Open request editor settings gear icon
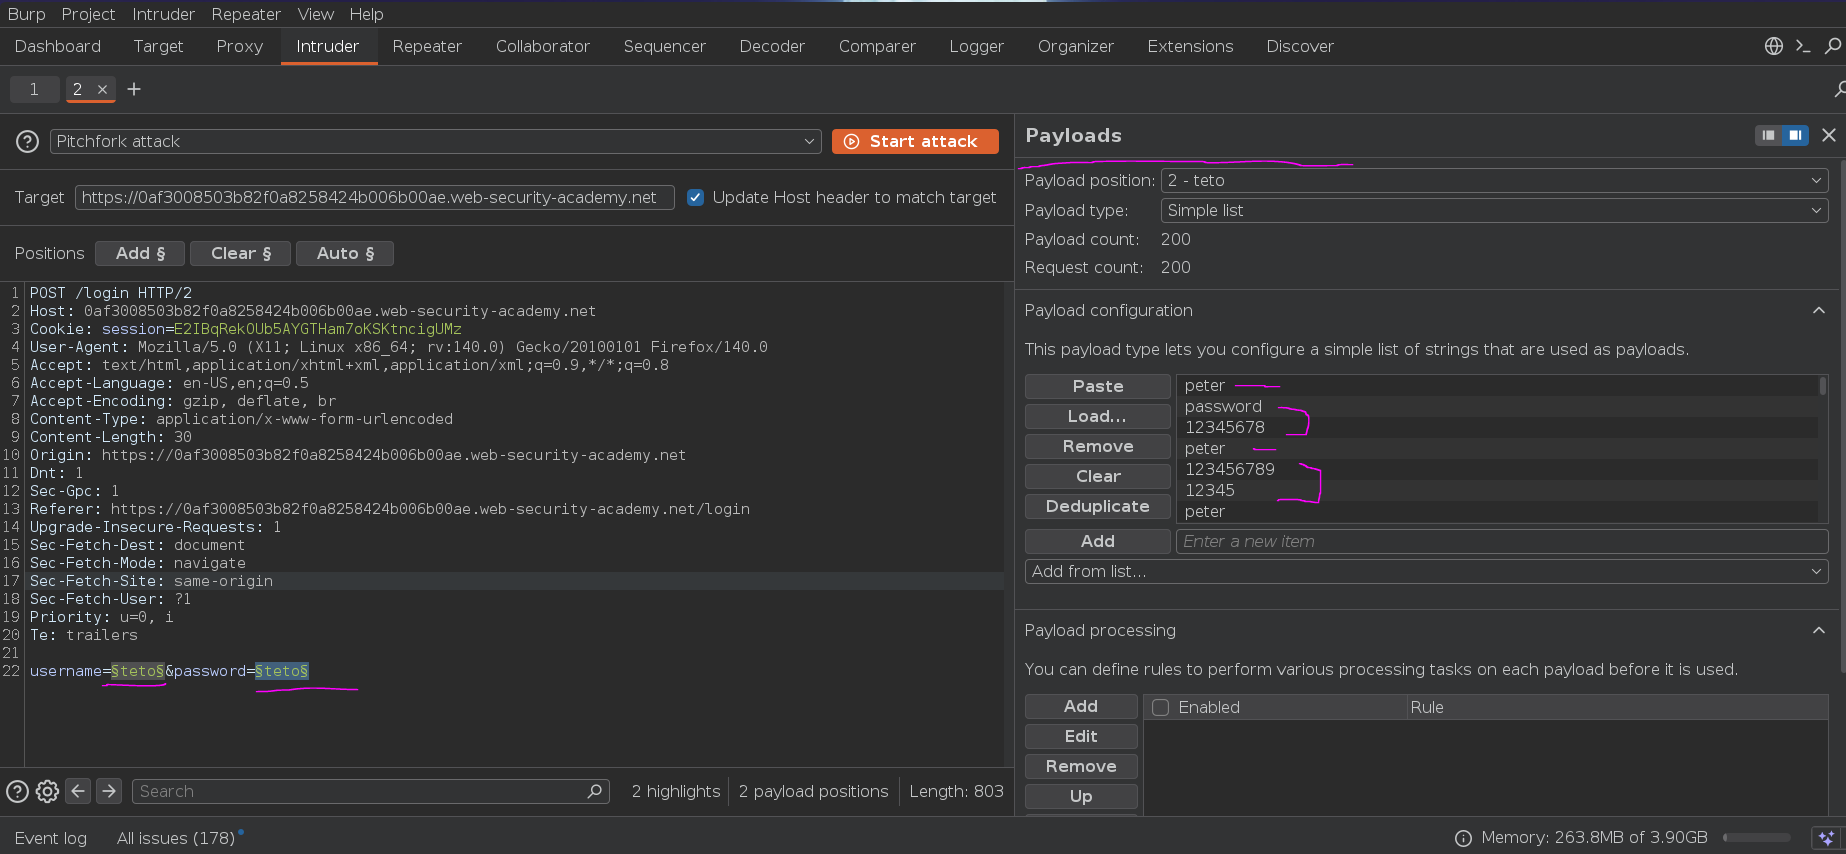This screenshot has height=854, width=1846. 47,791
